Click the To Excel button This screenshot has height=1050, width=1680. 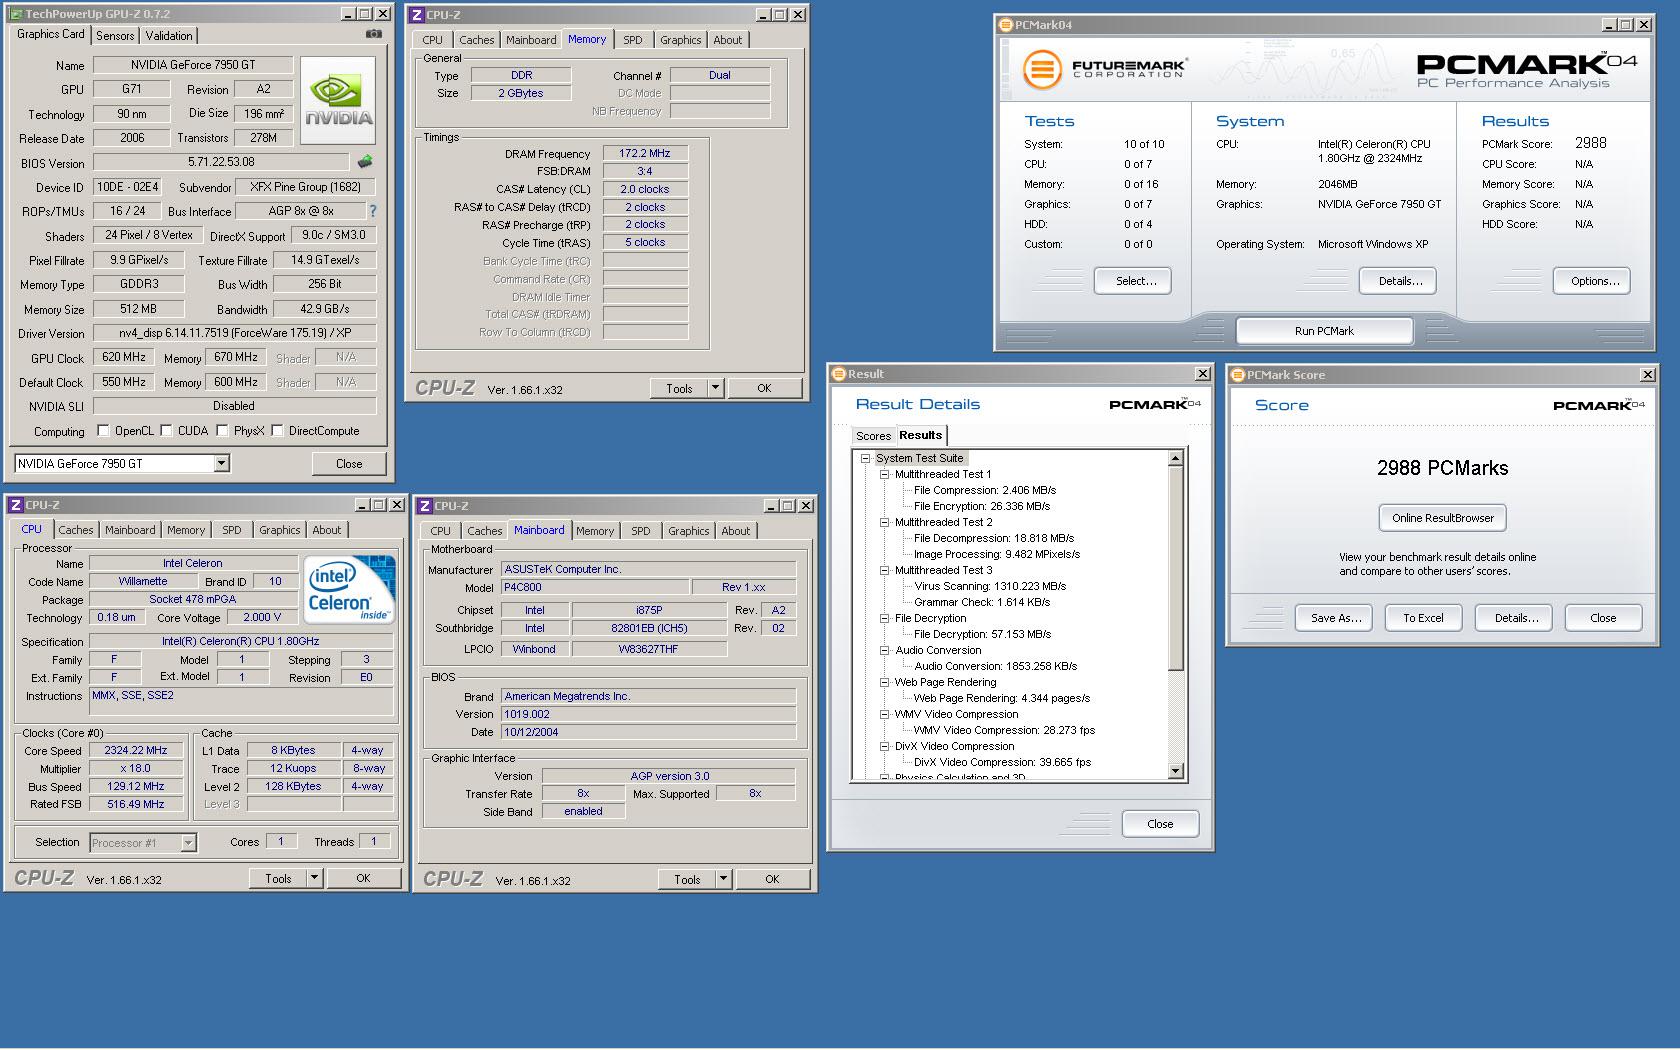coord(1423,618)
